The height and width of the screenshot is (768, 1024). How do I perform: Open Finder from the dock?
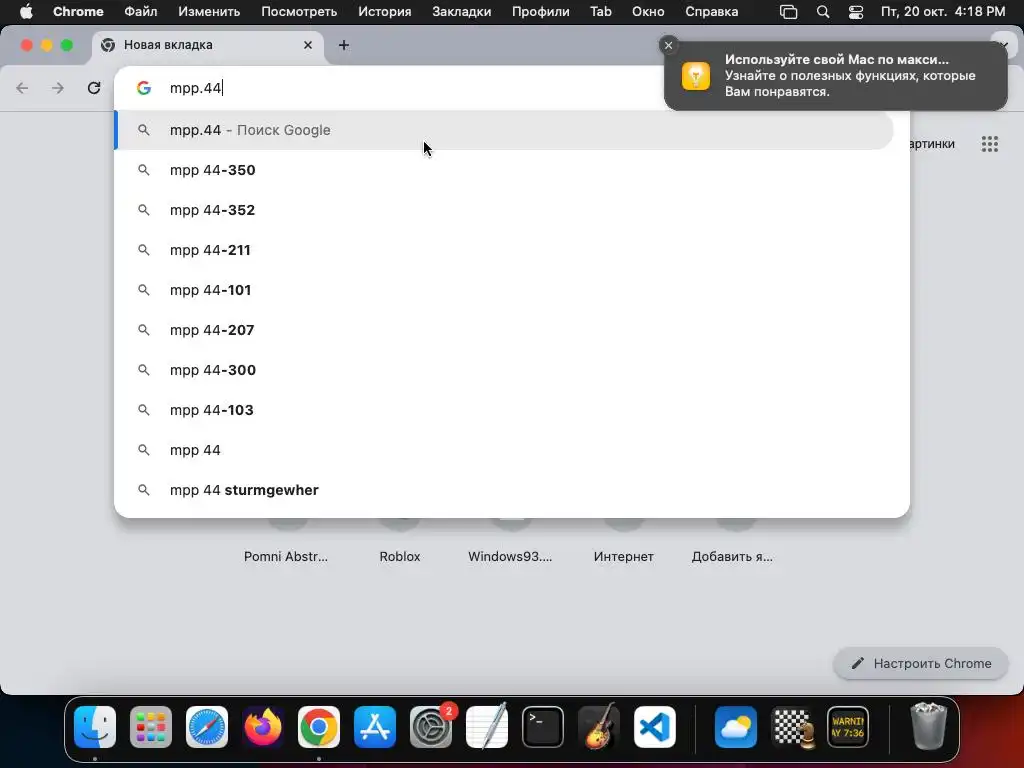[x=95, y=727]
